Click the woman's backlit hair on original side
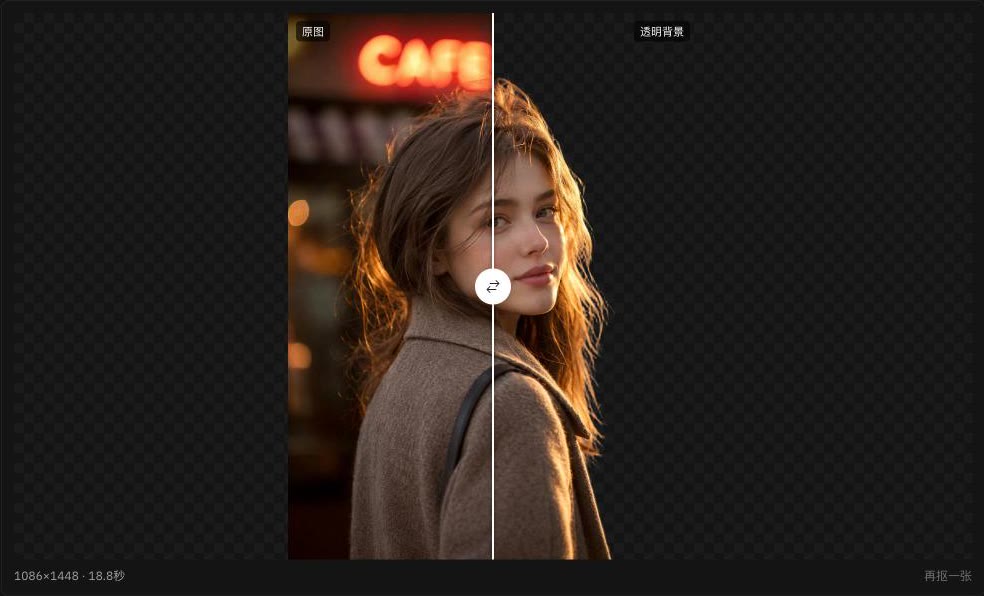 pos(389,251)
